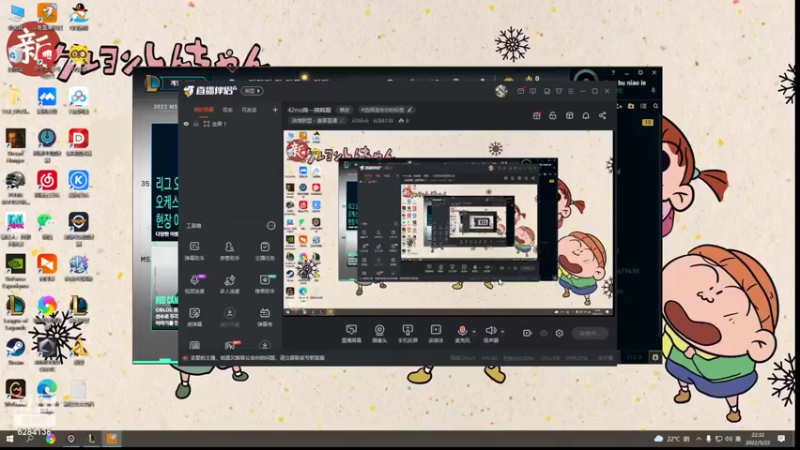Open the chat message icon in title bar
This screenshot has height=450, width=800.
[533, 91]
